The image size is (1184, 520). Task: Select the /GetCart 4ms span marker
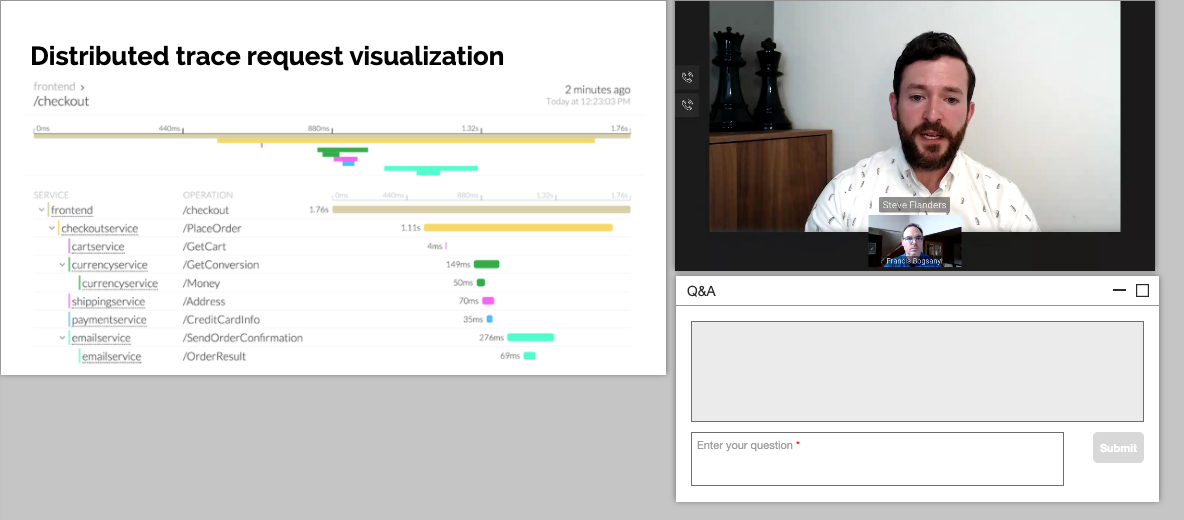click(446, 246)
